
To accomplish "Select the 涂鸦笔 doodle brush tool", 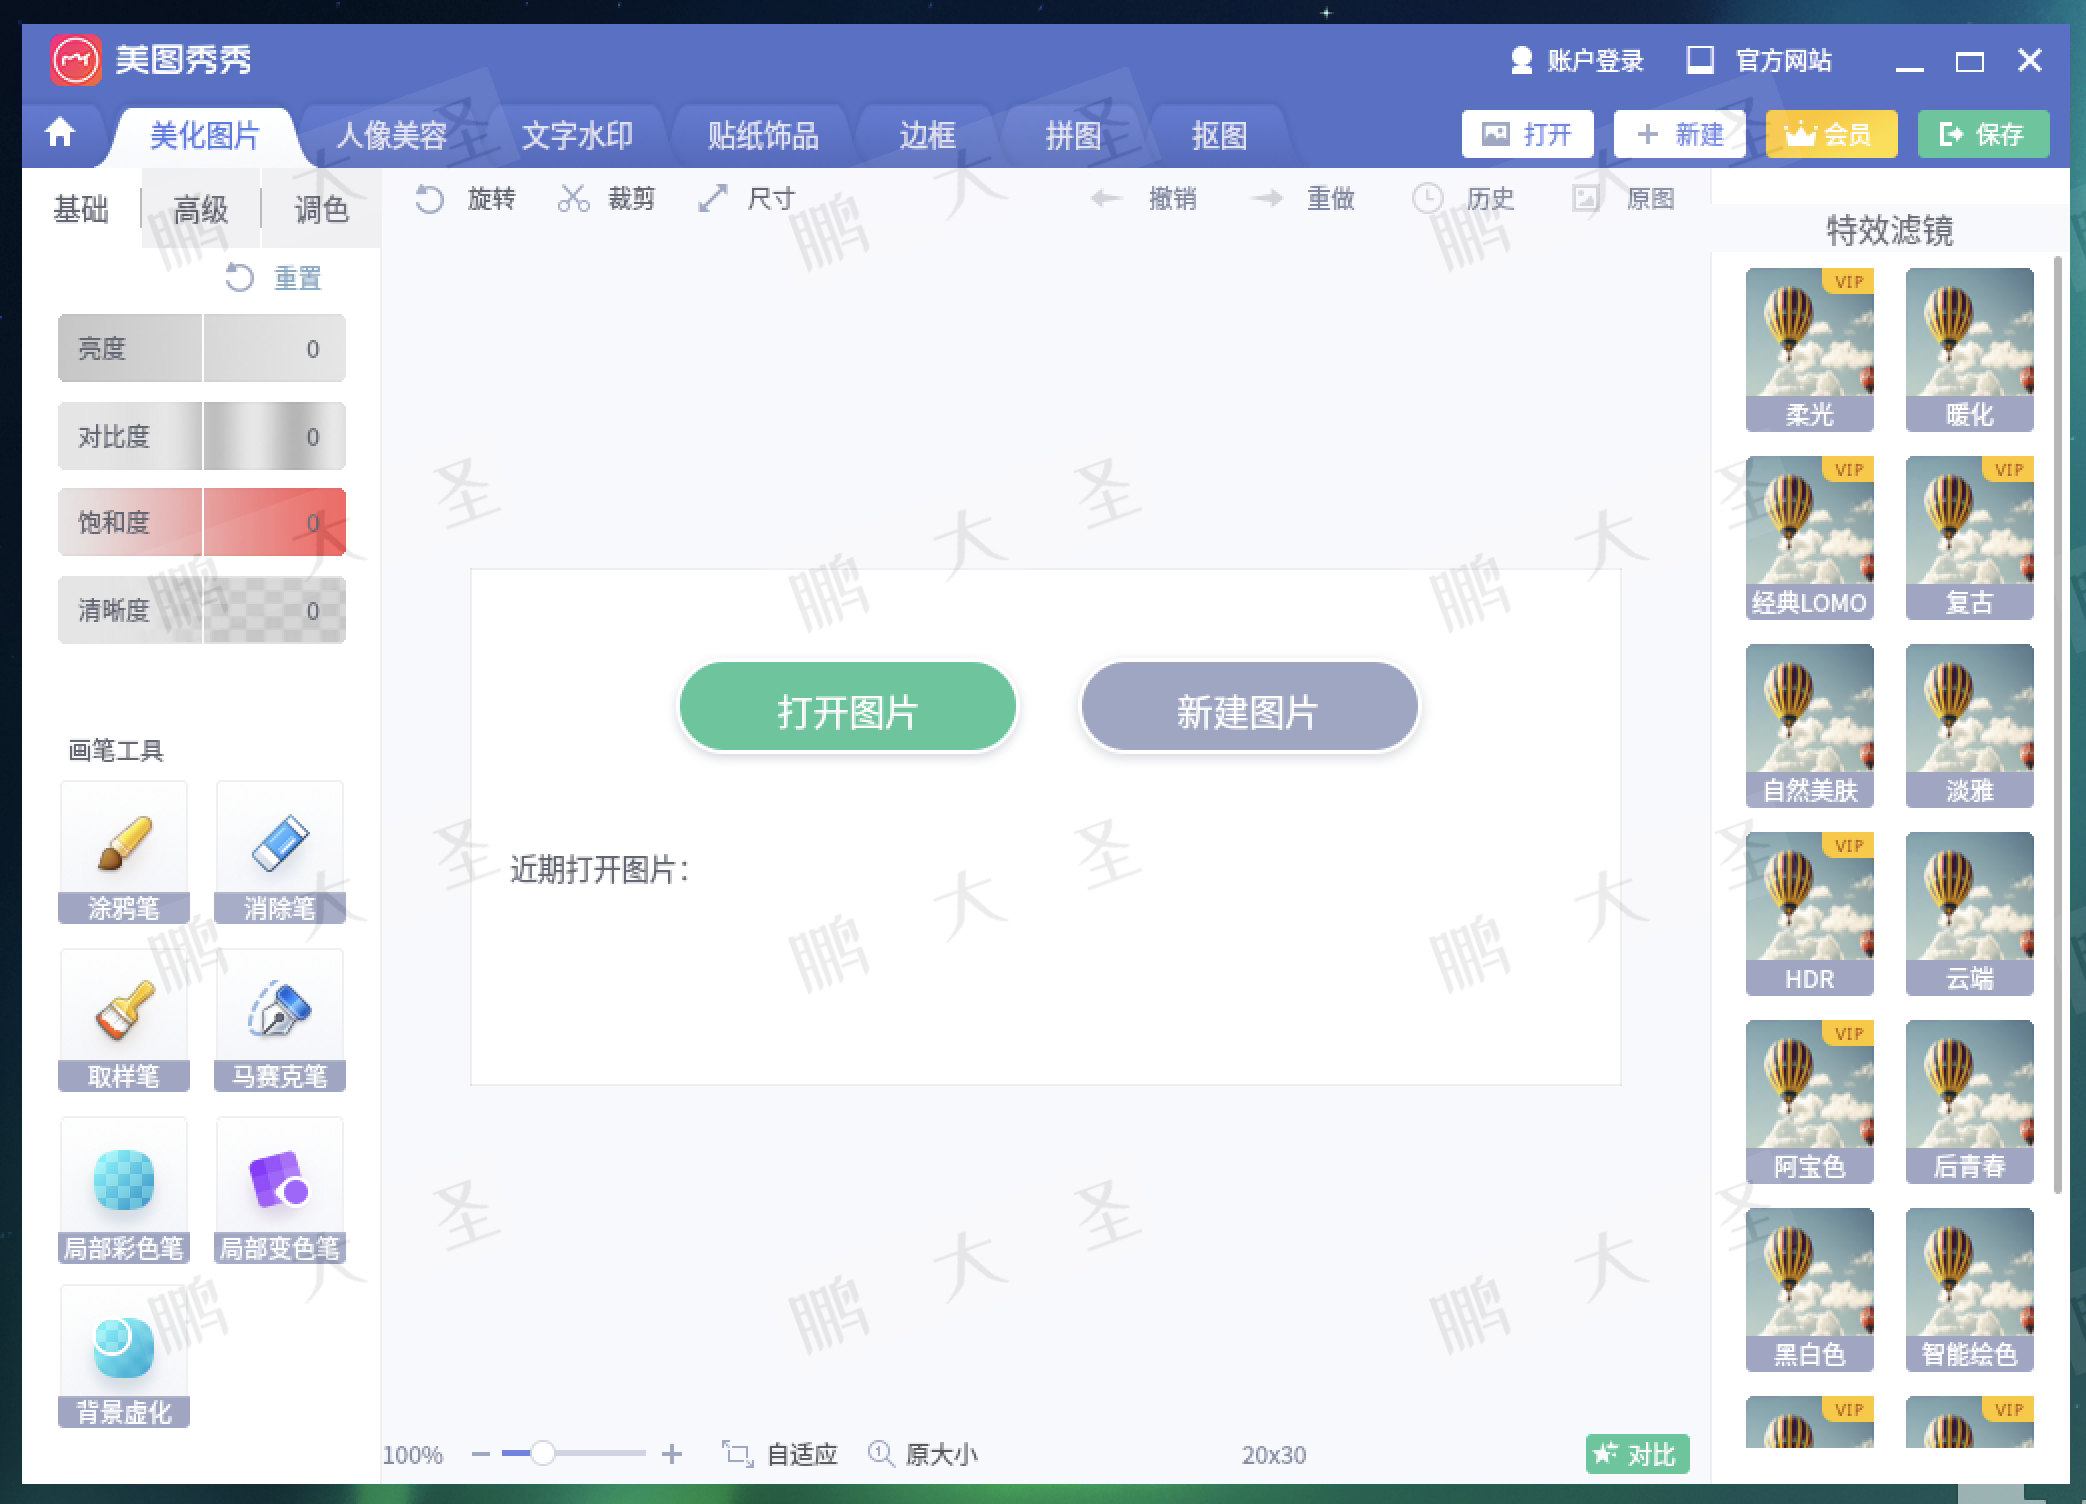I will [x=124, y=850].
